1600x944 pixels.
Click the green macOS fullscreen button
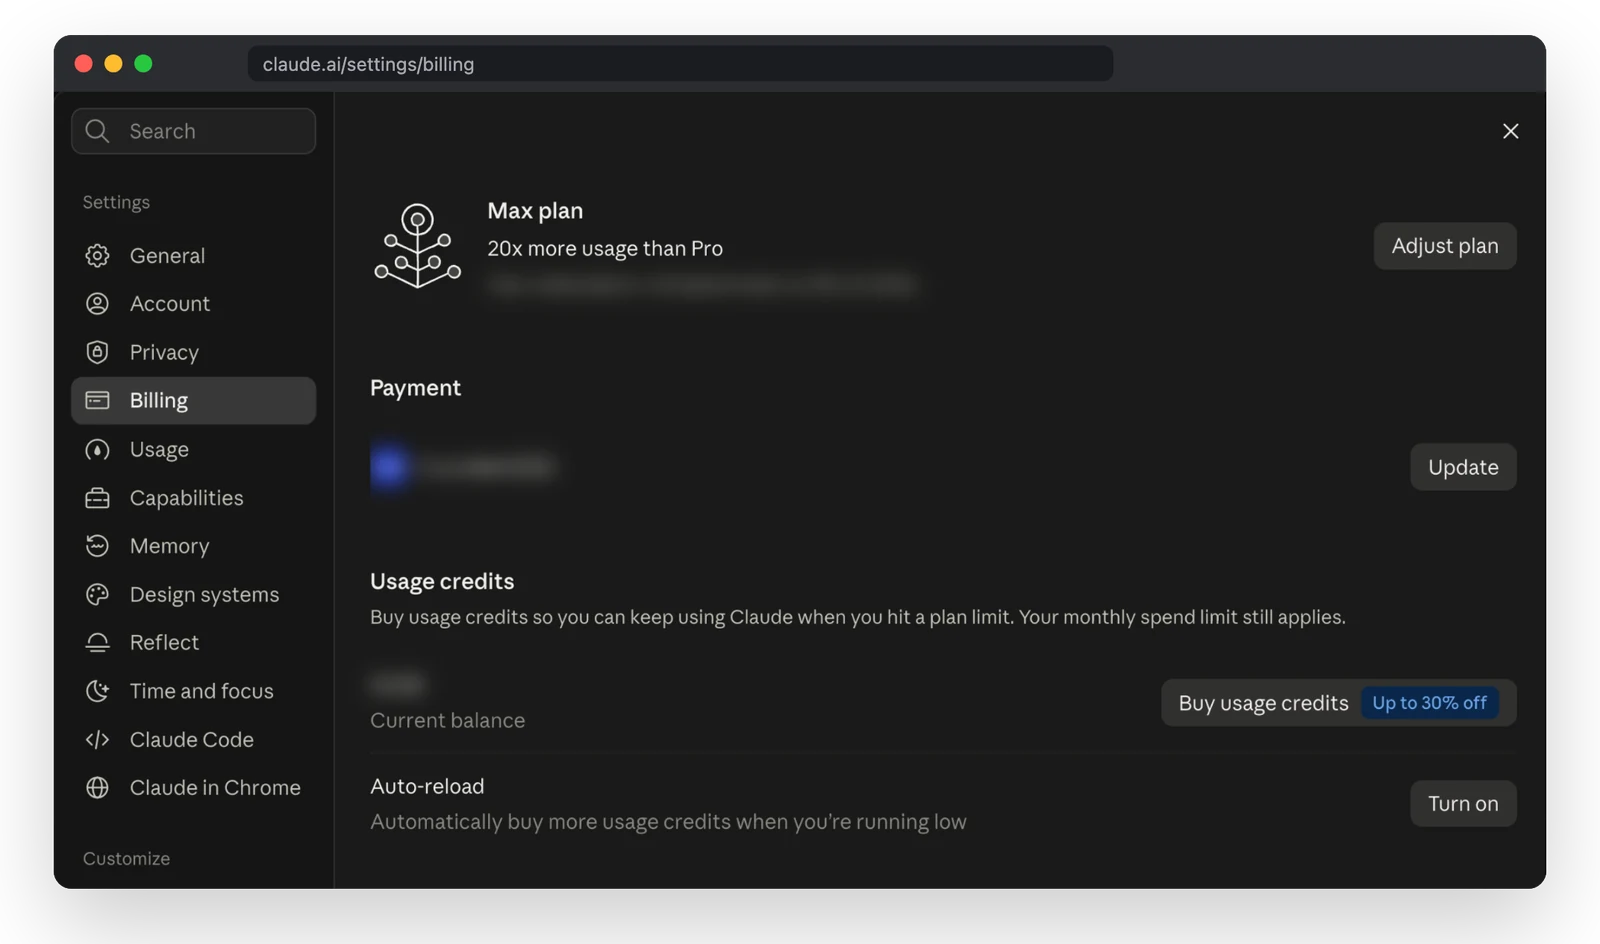143,64
